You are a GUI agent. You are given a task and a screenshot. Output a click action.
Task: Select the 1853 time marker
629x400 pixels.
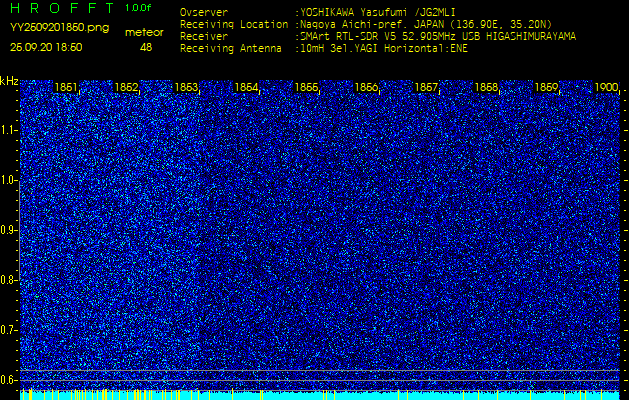[x=187, y=88]
